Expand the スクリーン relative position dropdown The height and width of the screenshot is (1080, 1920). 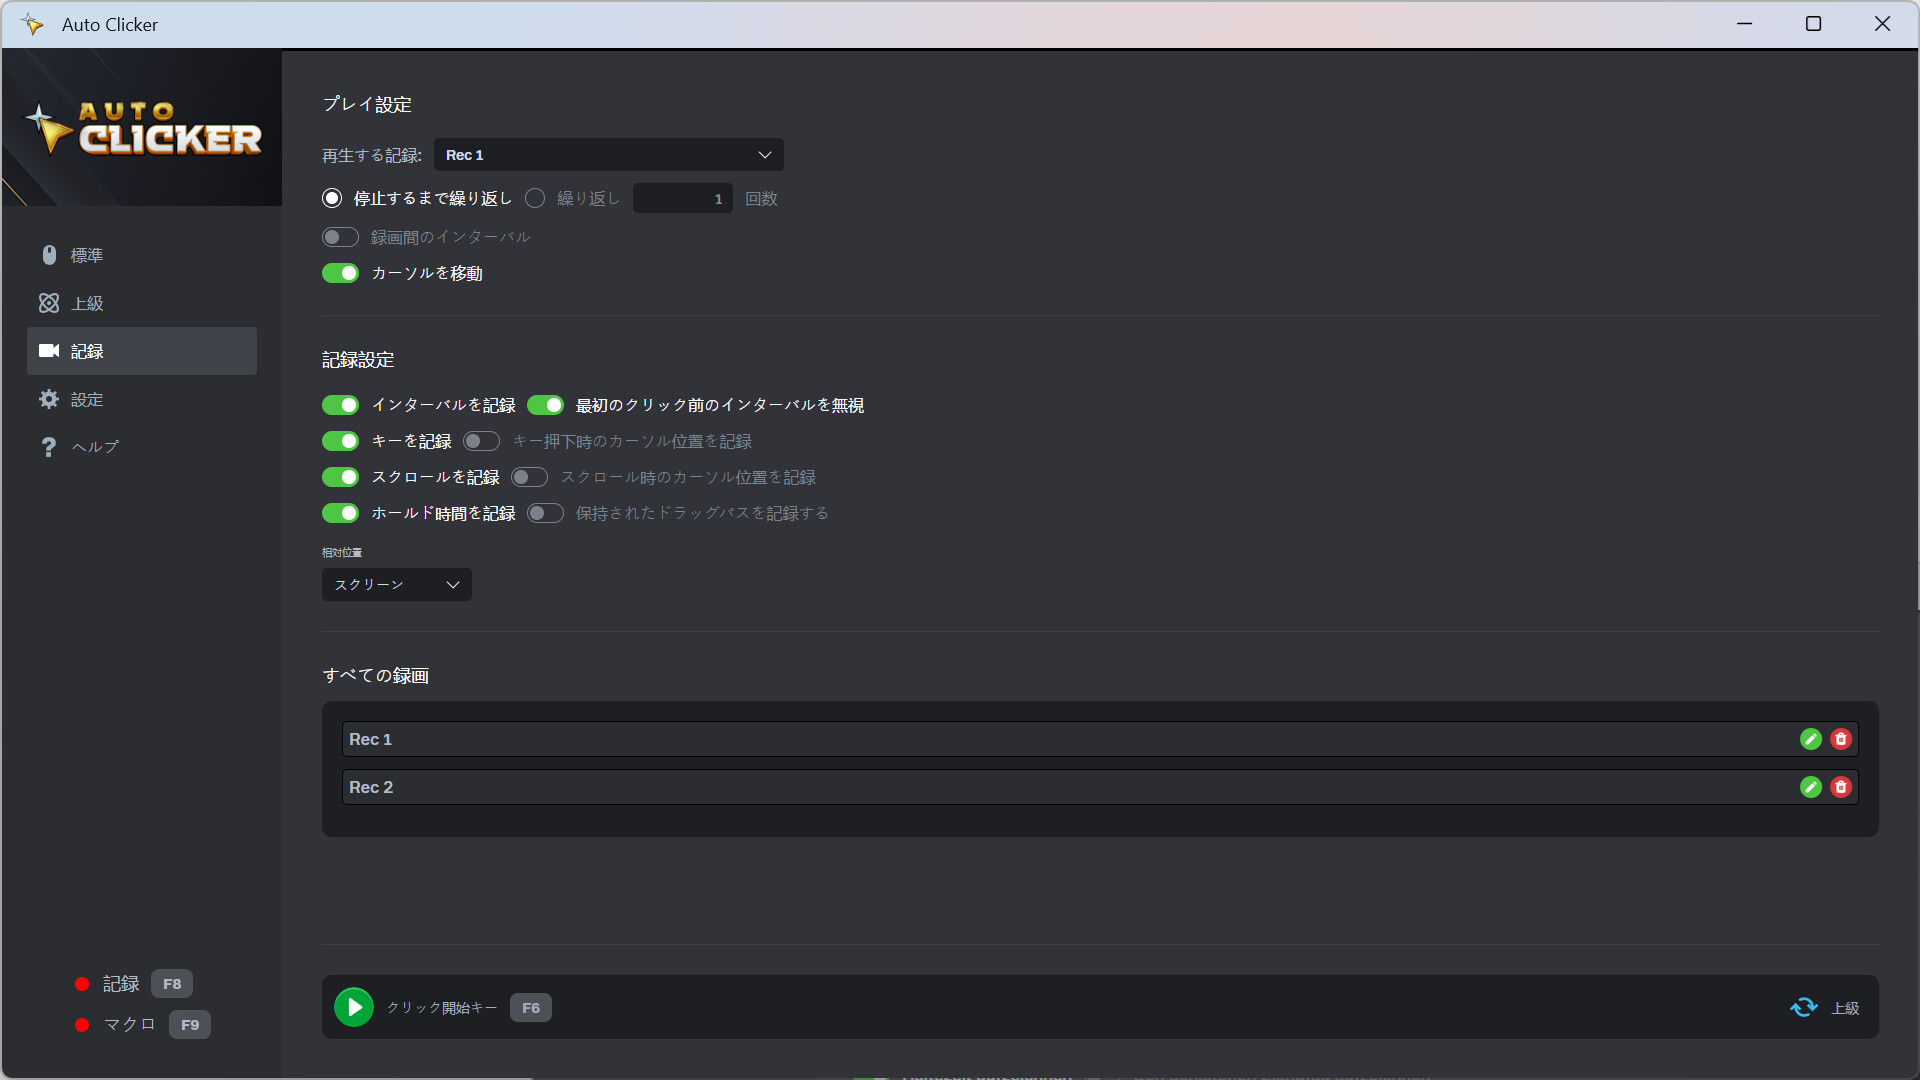(396, 585)
